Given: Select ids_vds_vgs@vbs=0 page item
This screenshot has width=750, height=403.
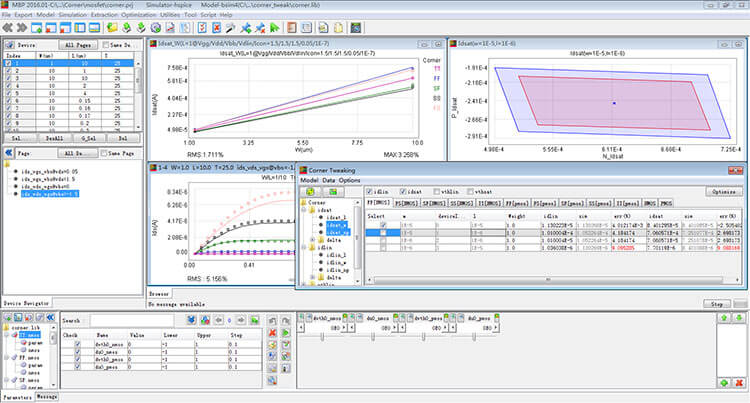Looking at the screenshot, I should click(x=45, y=186).
